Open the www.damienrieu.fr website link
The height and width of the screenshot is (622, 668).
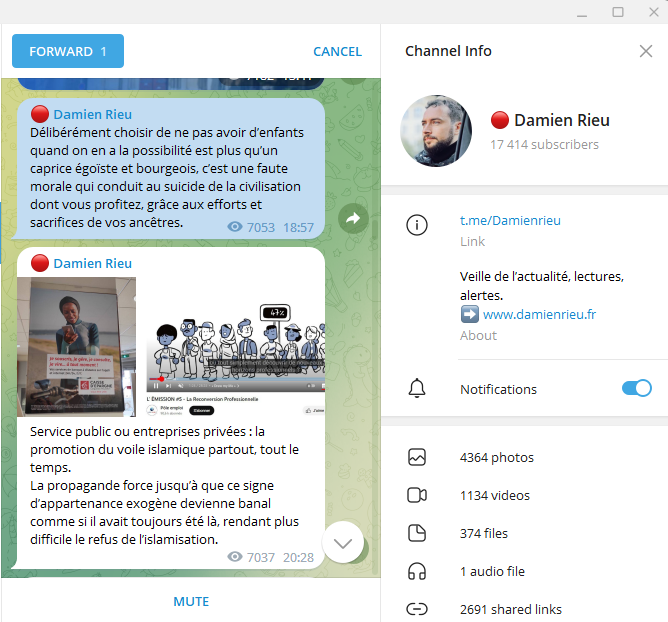539,314
